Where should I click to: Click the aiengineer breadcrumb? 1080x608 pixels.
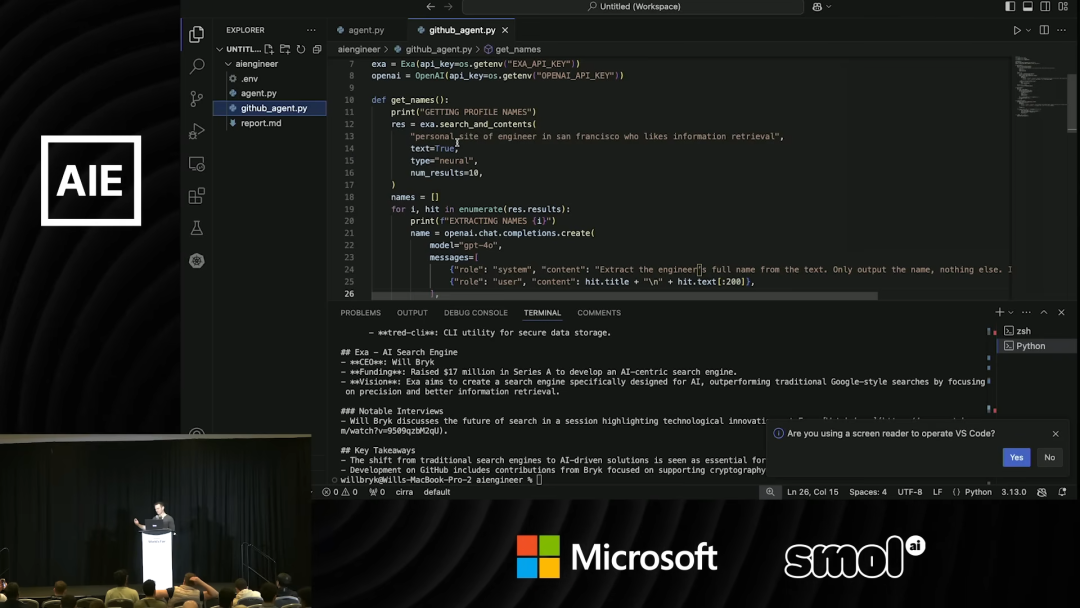[x=358, y=50]
